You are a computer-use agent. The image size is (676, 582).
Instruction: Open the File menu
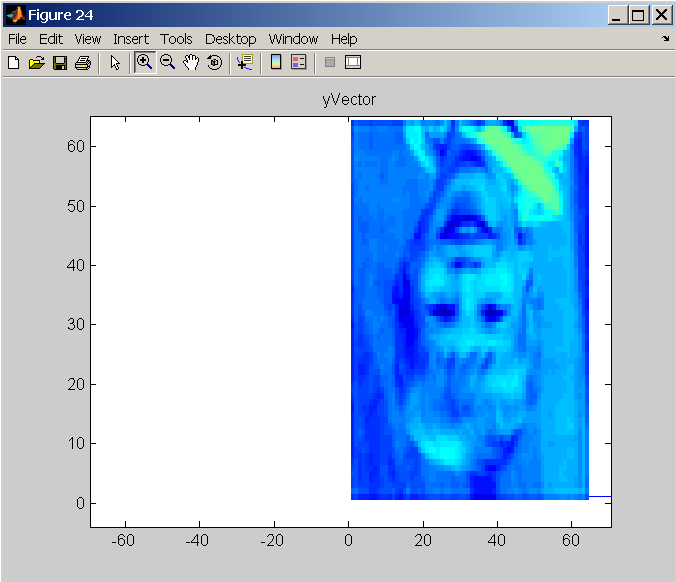click(17, 39)
